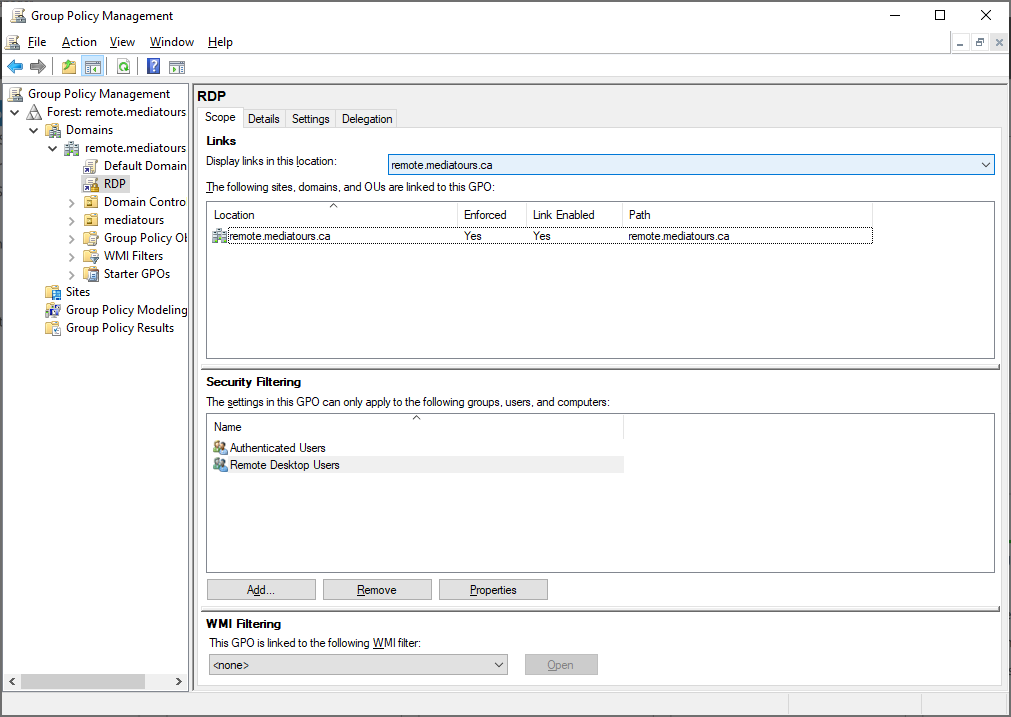Click the Domain Controllers OU icon

click(91, 202)
